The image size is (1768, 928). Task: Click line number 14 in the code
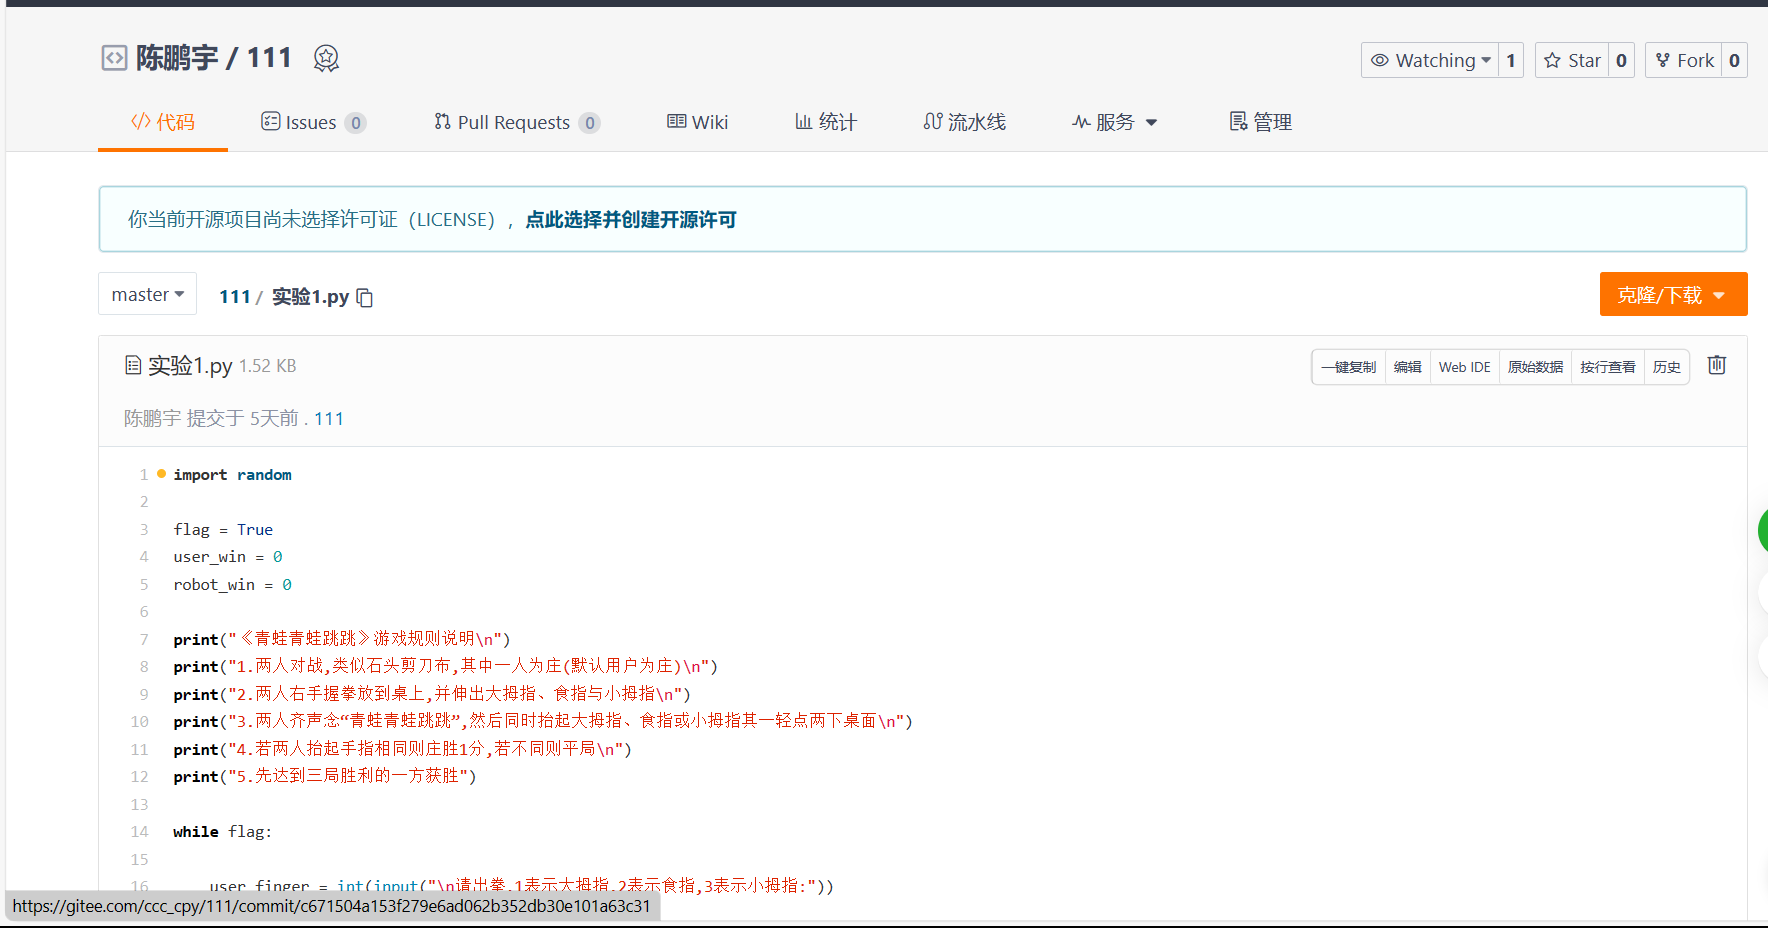[139, 831]
